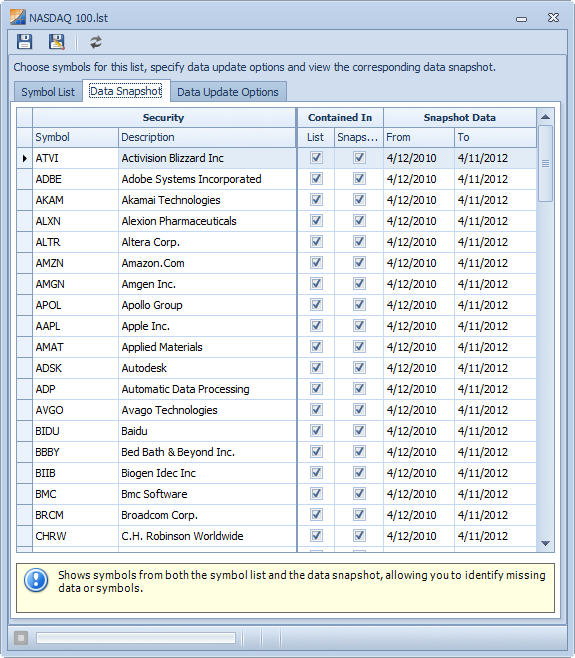575x658 pixels.
Task: Click the row header beside BBBY
Action: pyautogui.click(x=25, y=452)
